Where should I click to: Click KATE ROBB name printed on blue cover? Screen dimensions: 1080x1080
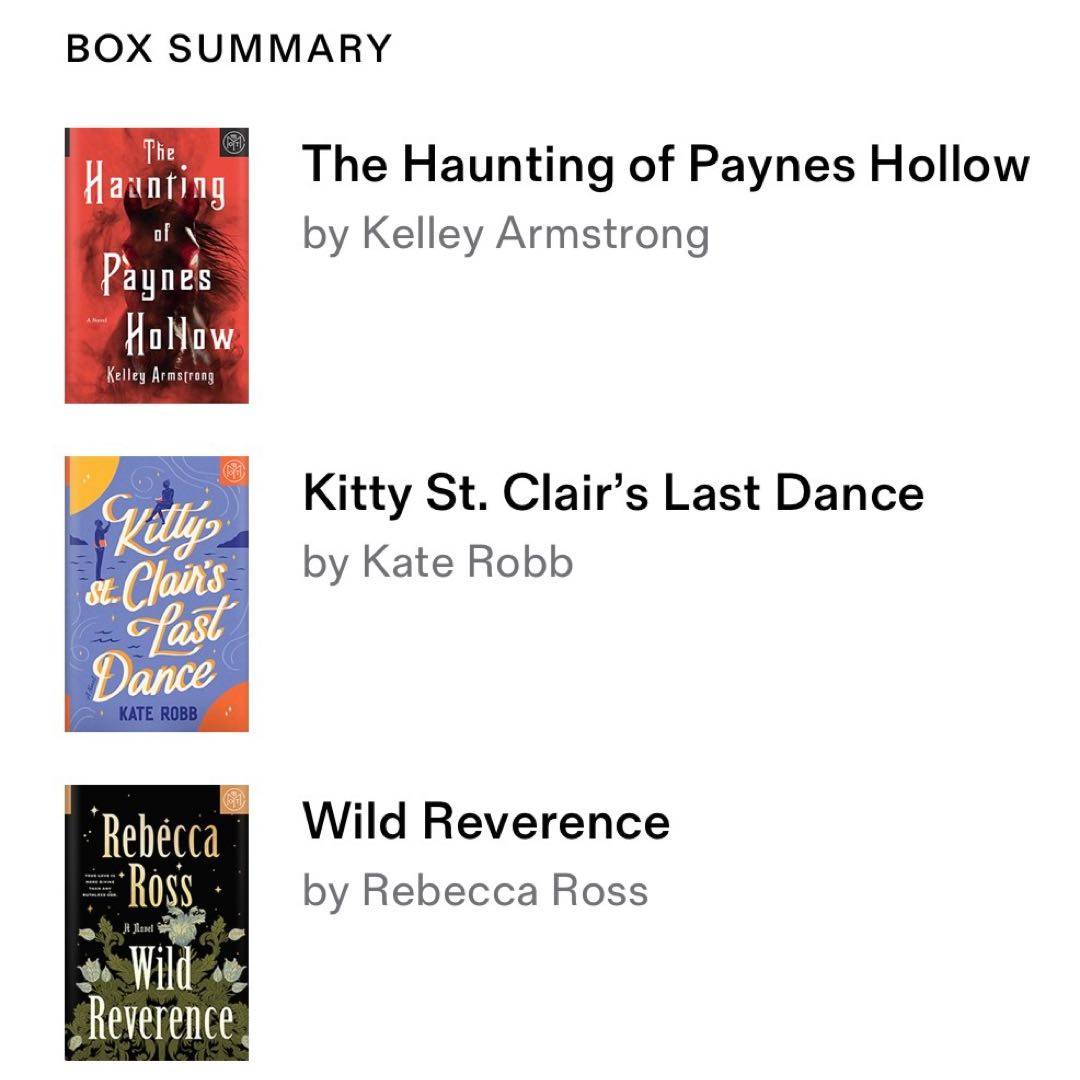pos(158,713)
